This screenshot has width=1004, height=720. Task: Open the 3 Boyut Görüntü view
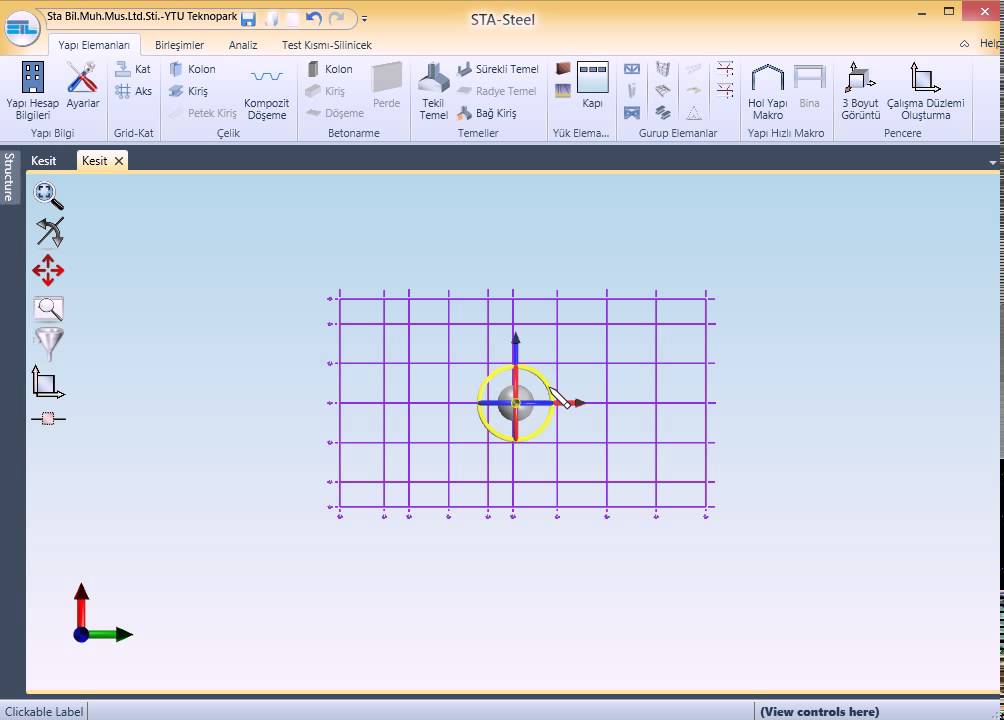(x=860, y=91)
